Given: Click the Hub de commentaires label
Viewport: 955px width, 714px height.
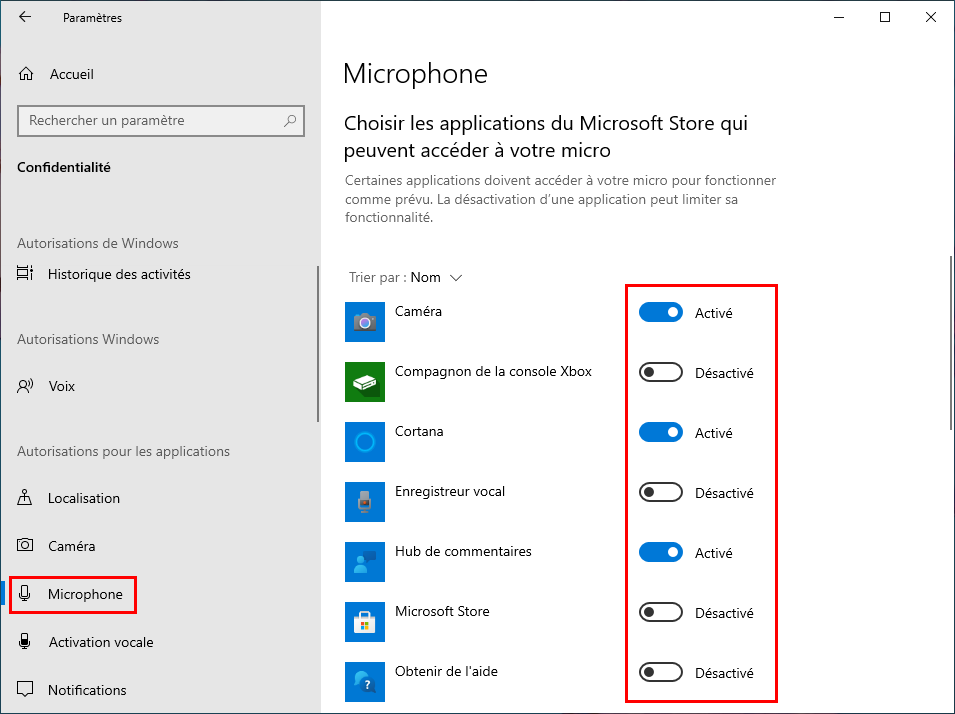Looking at the screenshot, I should (x=463, y=551).
